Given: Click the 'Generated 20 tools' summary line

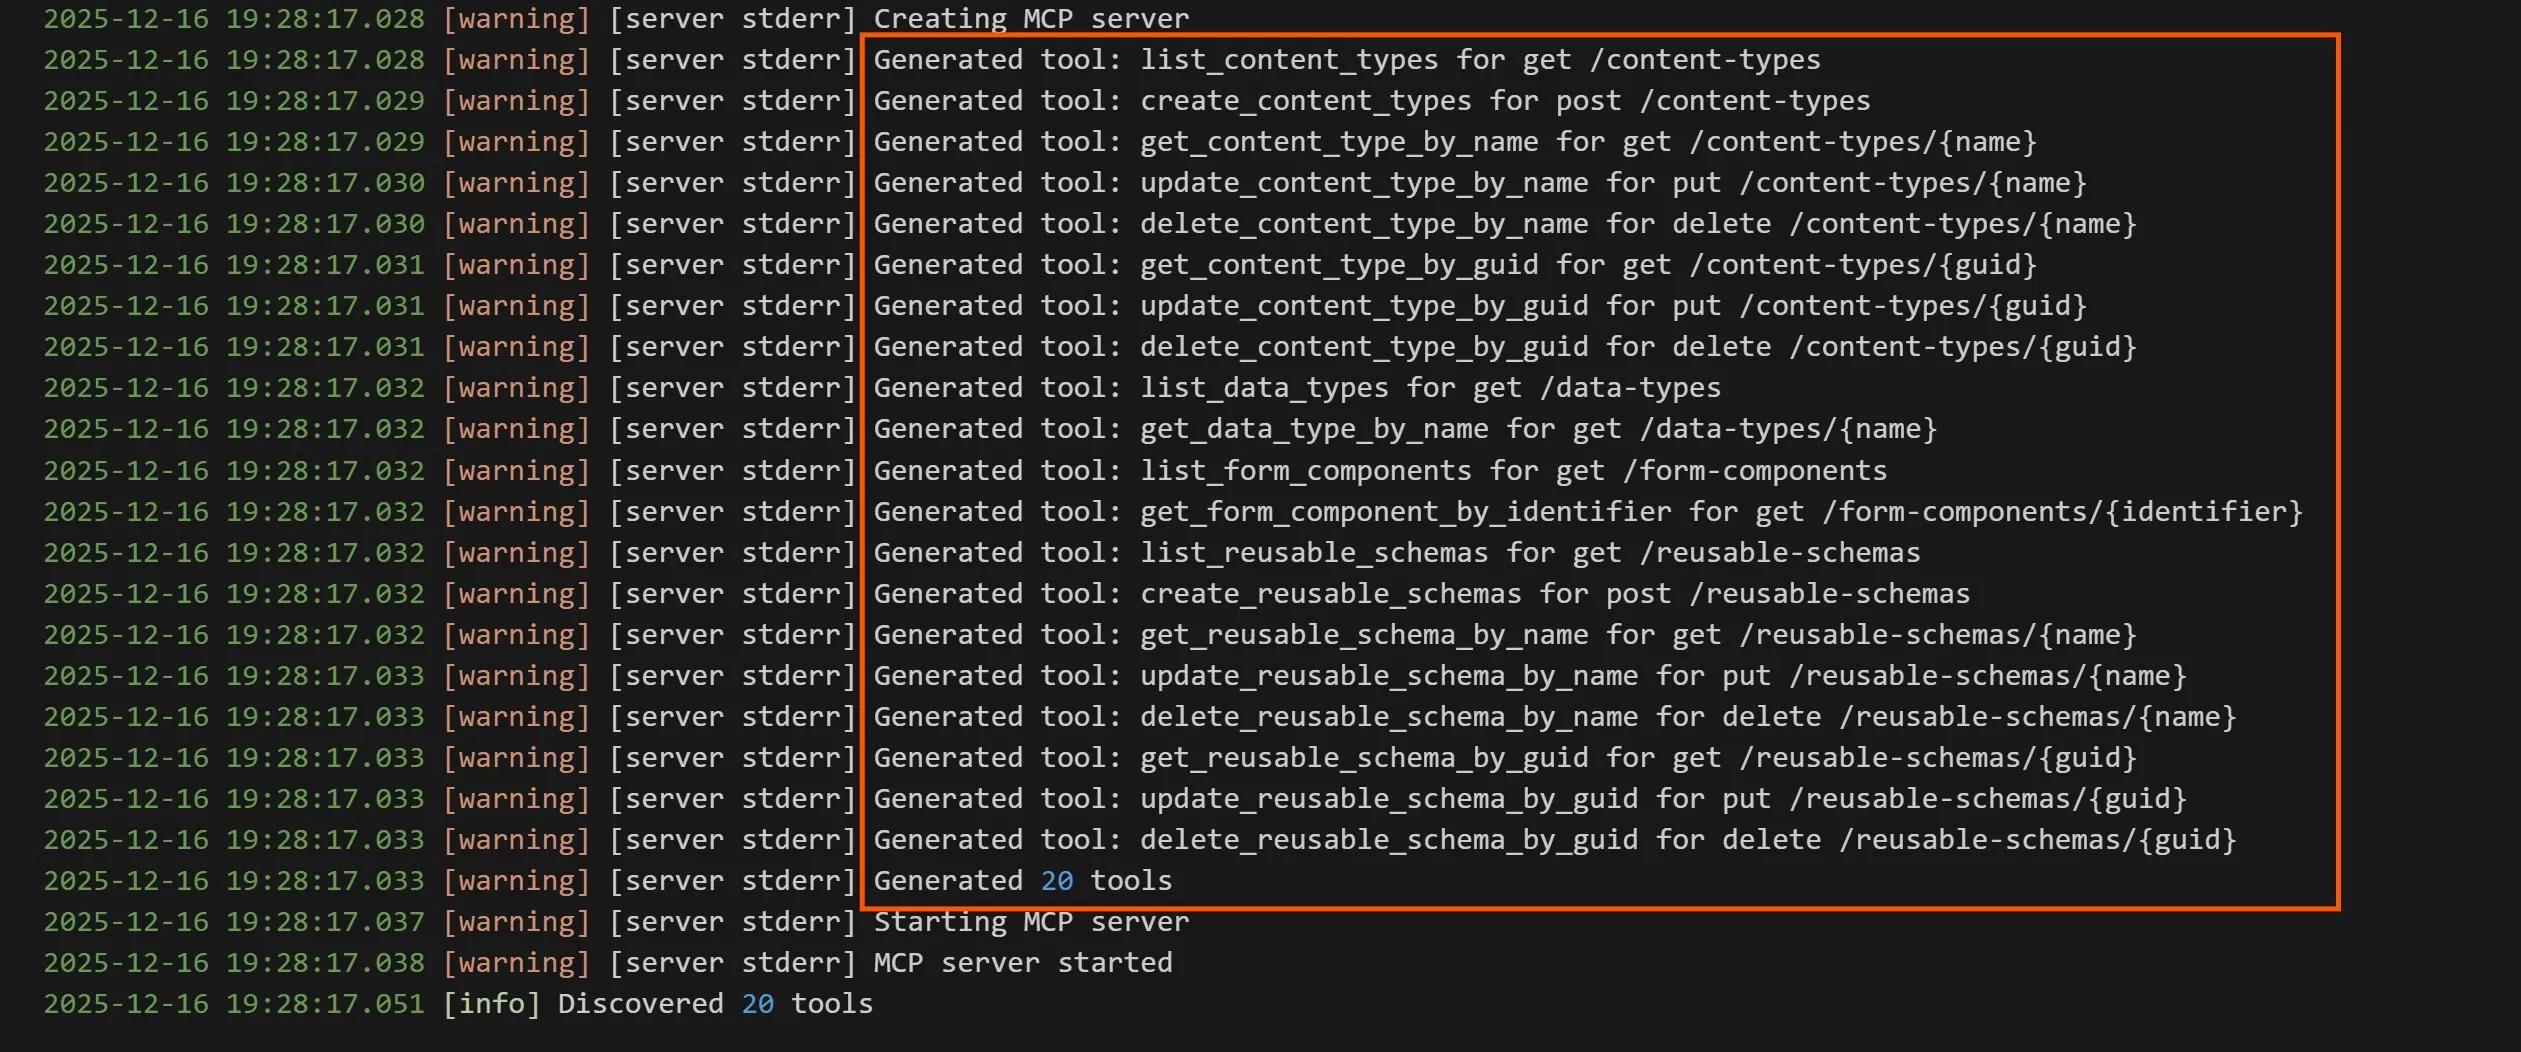Looking at the screenshot, I should pos(1022,881).
